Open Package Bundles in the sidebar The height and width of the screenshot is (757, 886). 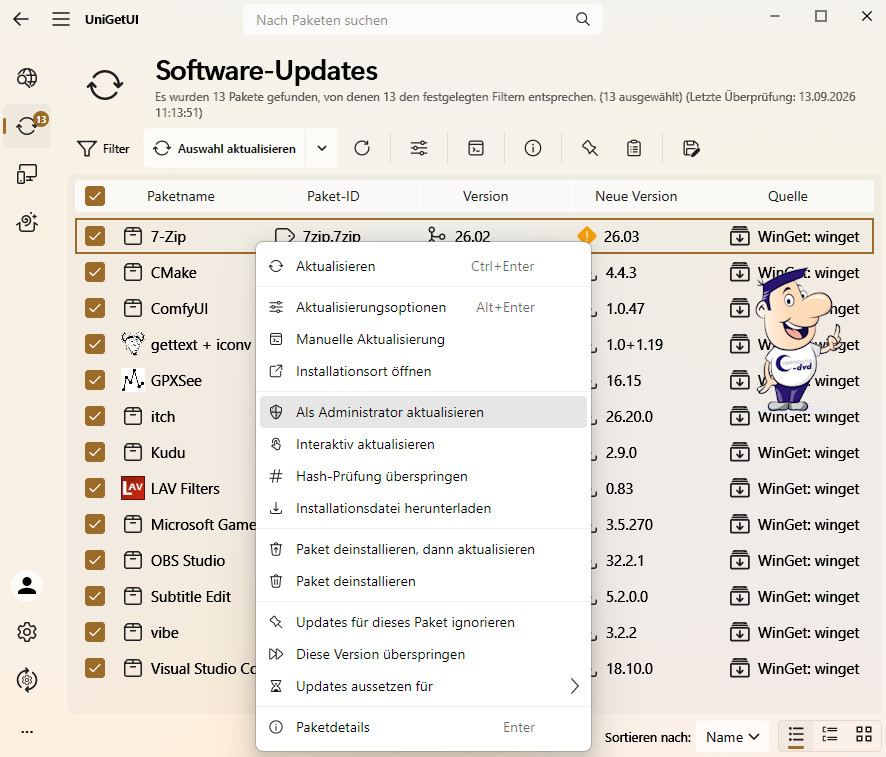tap(27, 223)
